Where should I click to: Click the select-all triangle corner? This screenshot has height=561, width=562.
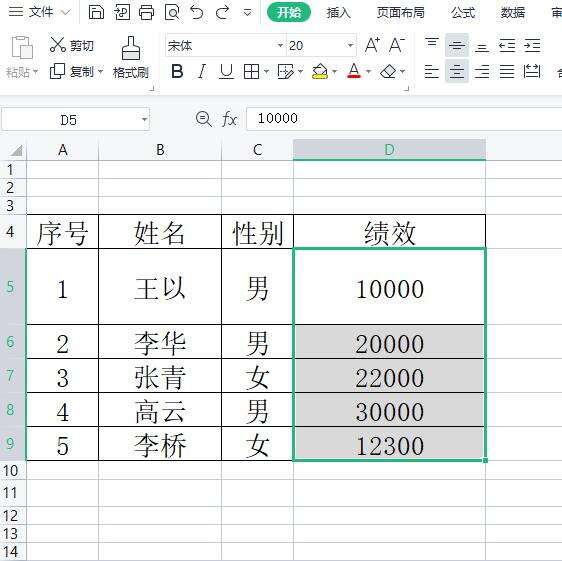point(16,150)
